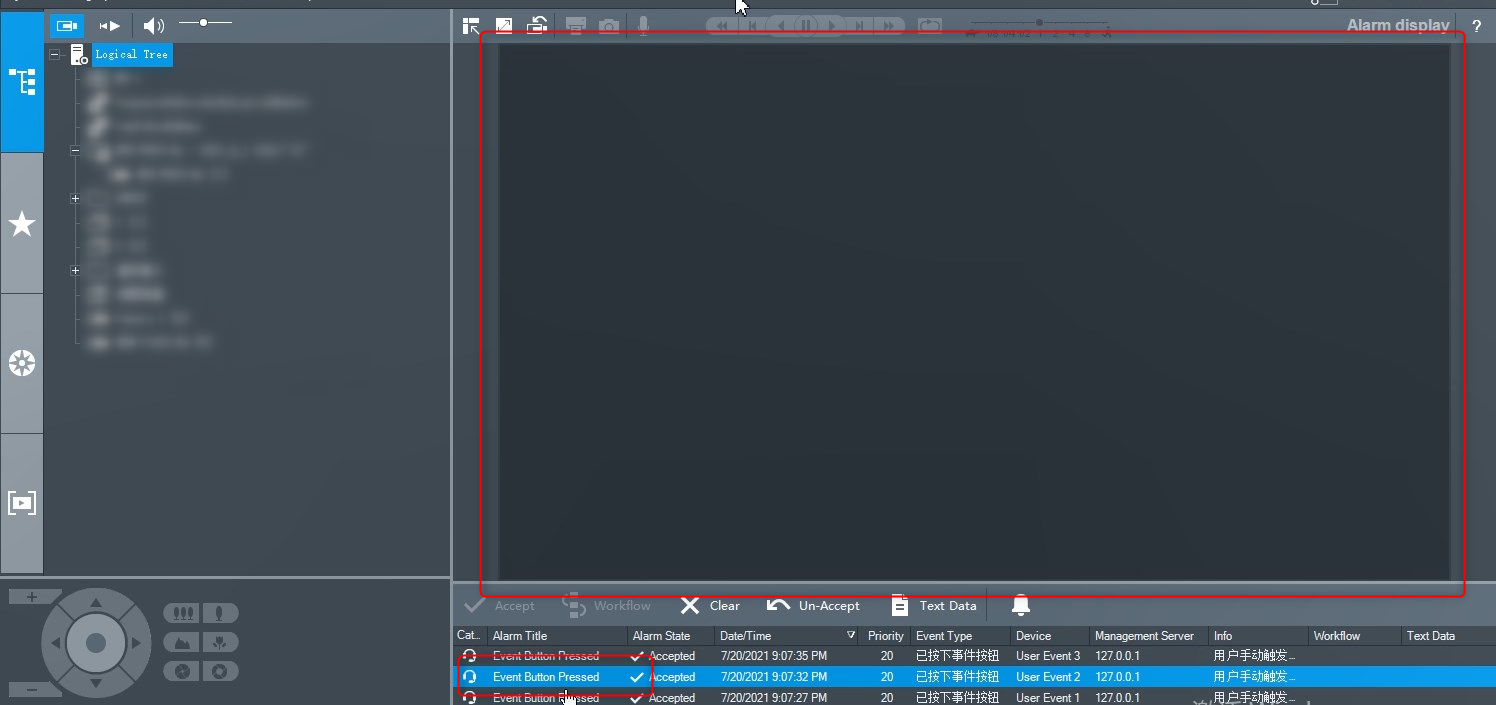Expand the second collapsed tree node
This screenshot has height=705, width=1496.
pos(75,271)
